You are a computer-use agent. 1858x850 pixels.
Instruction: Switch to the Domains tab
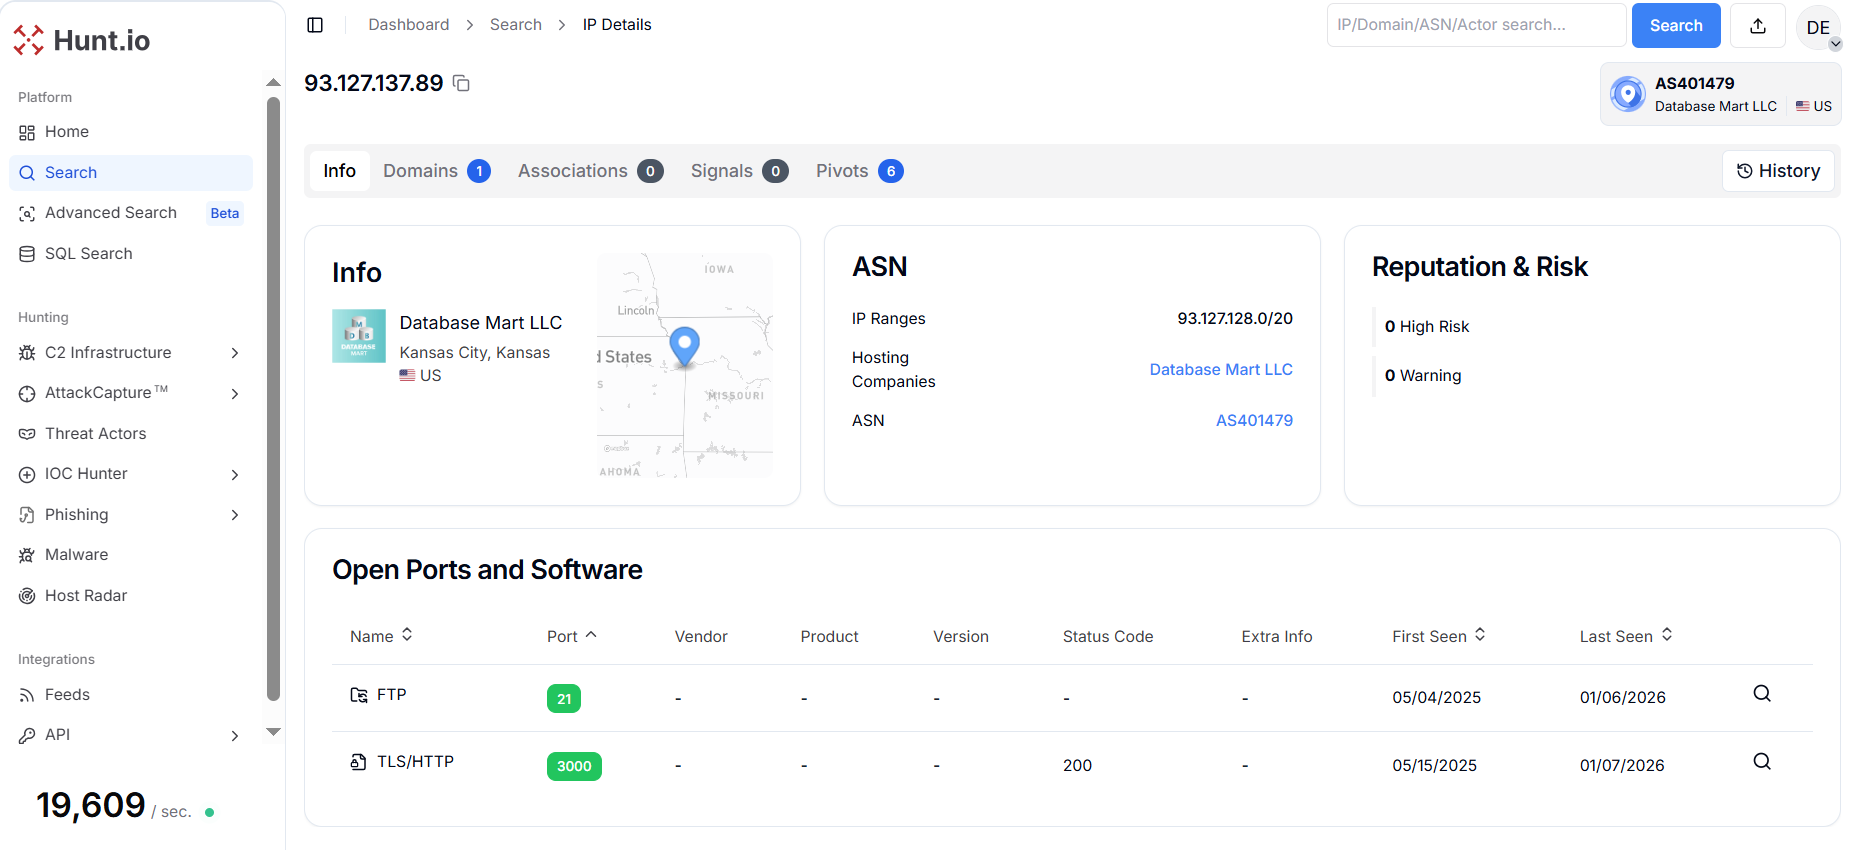[x=437, y=171]
